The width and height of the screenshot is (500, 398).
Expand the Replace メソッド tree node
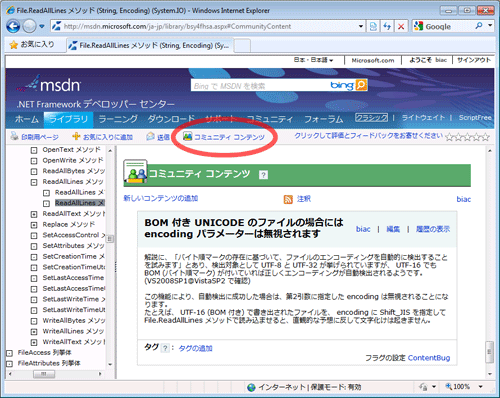(34, 225)
